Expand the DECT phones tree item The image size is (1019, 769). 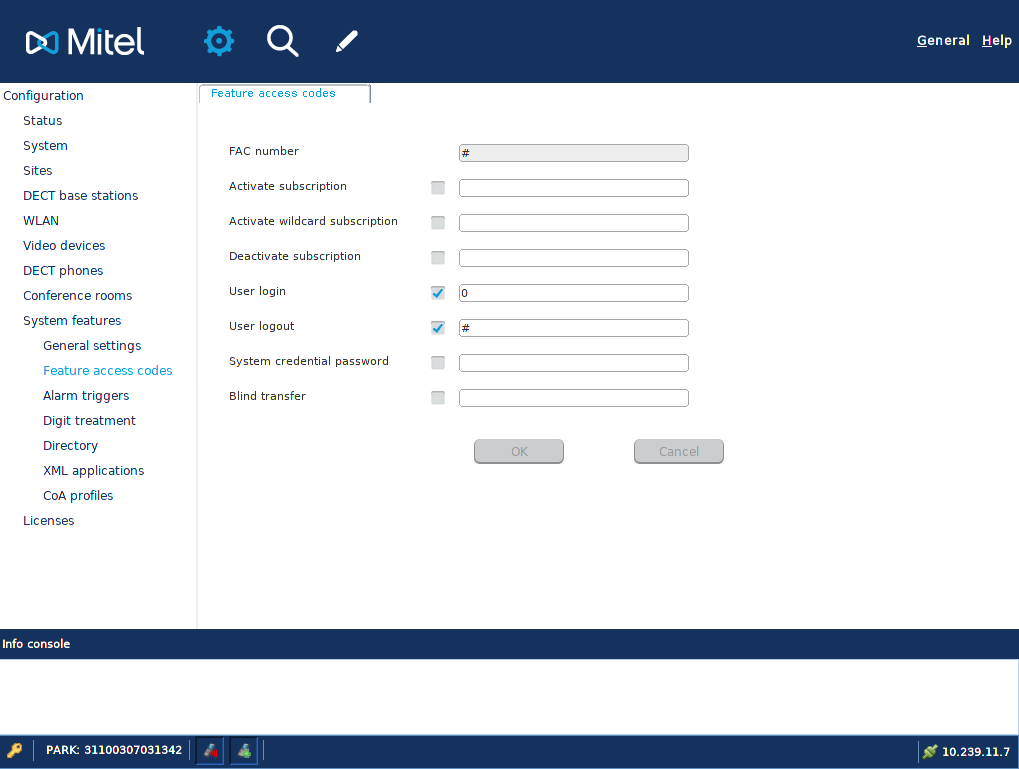(63, 271)
